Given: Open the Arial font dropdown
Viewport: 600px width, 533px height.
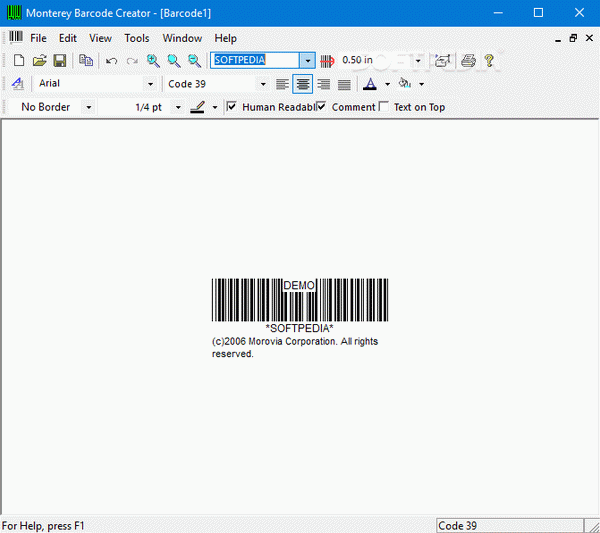Looking at the screenshot, I should 150,84.
